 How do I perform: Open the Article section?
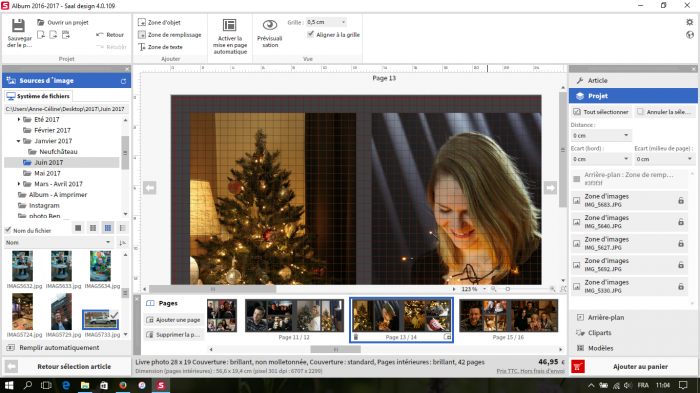click(x=633, y=80)
